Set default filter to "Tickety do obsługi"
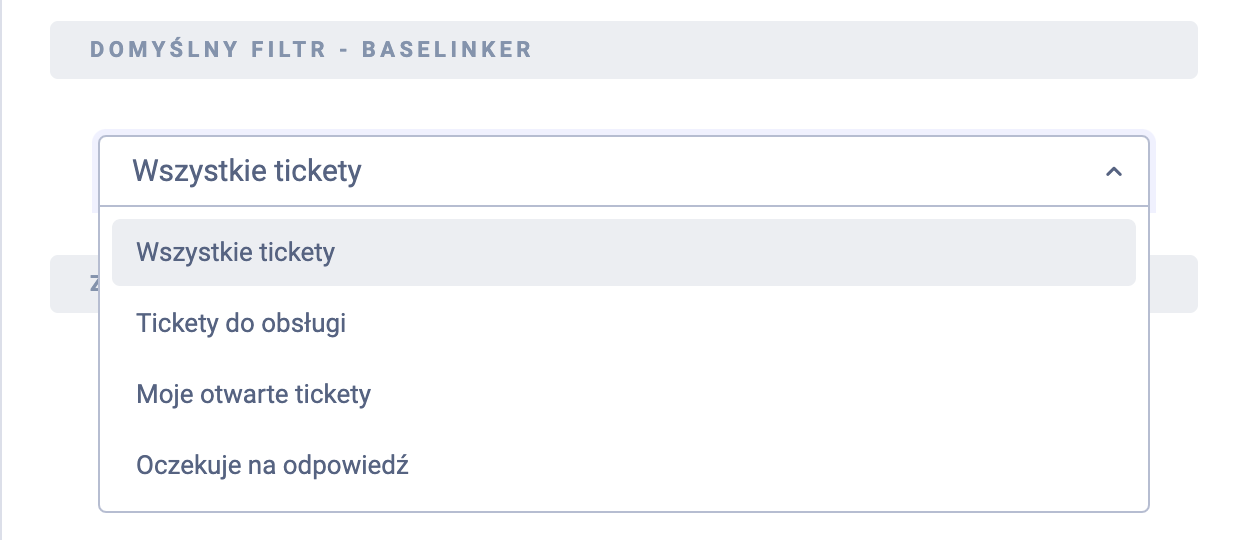 pos(241,324)
